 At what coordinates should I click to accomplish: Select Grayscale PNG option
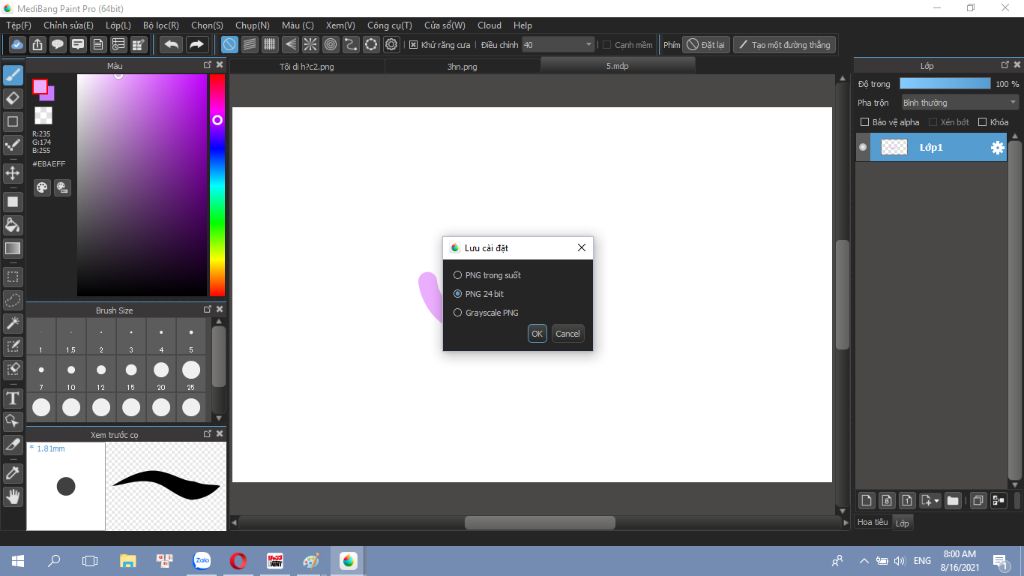click(x=486, y=313)
